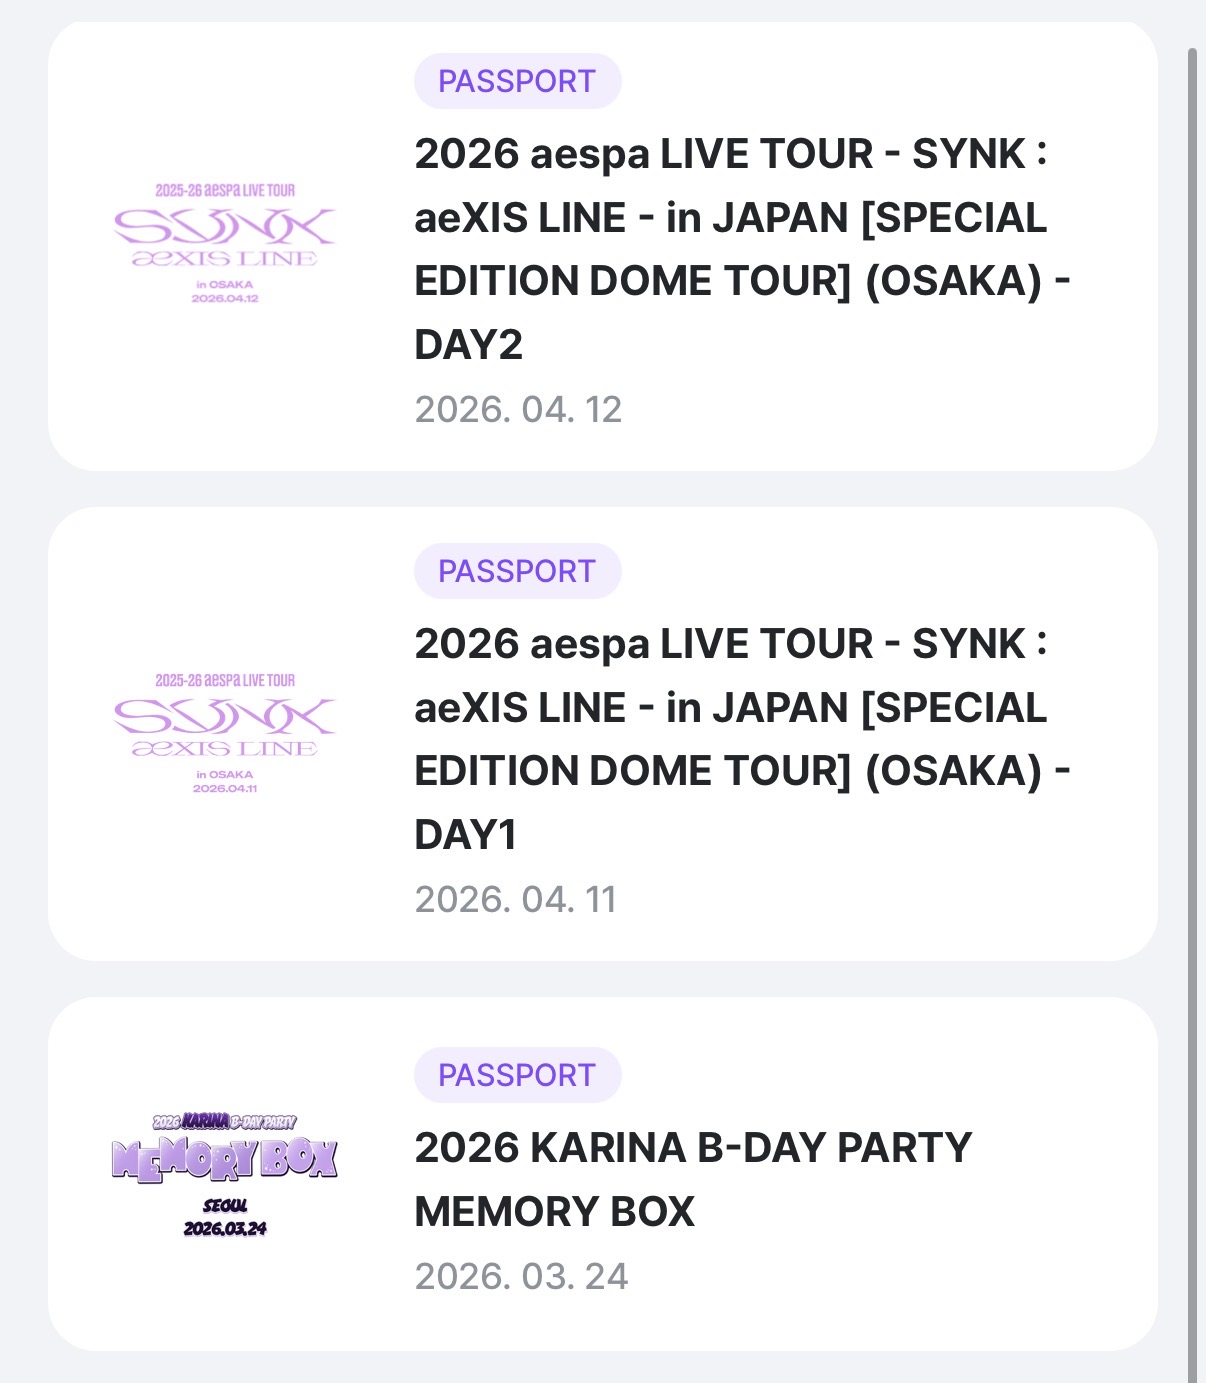Tap the PASSPORT badge on Osaka DAY1
Image resolution: width=1206 pixels, height=1383 pixels.
[x=517, y=571]
